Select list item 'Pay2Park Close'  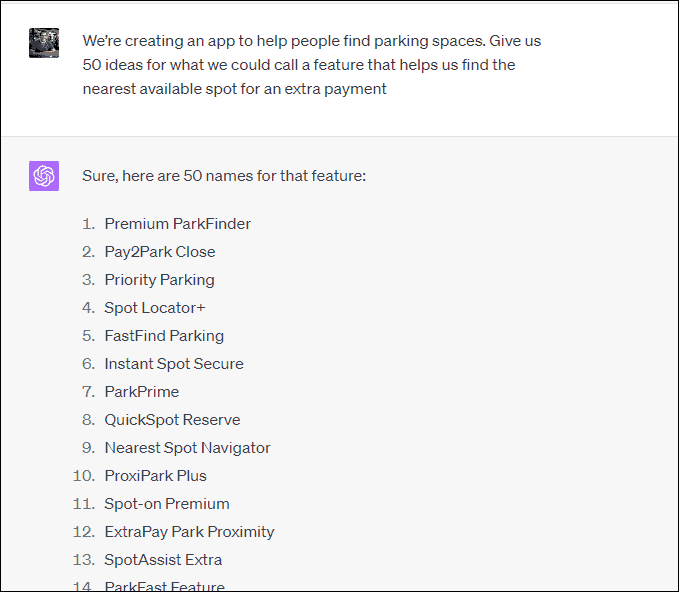160,252
